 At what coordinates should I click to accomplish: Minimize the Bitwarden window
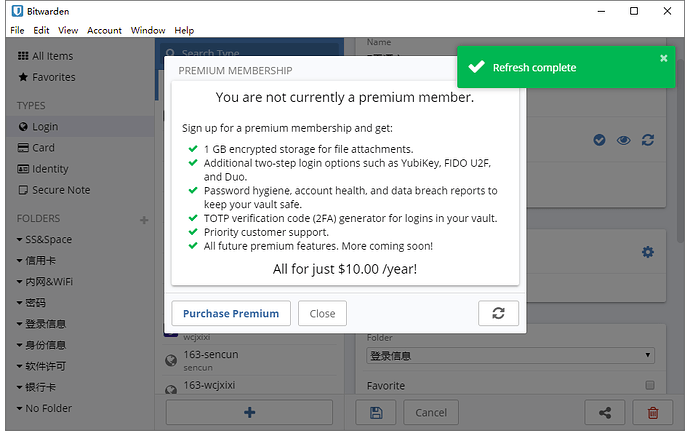coord(601,11)
